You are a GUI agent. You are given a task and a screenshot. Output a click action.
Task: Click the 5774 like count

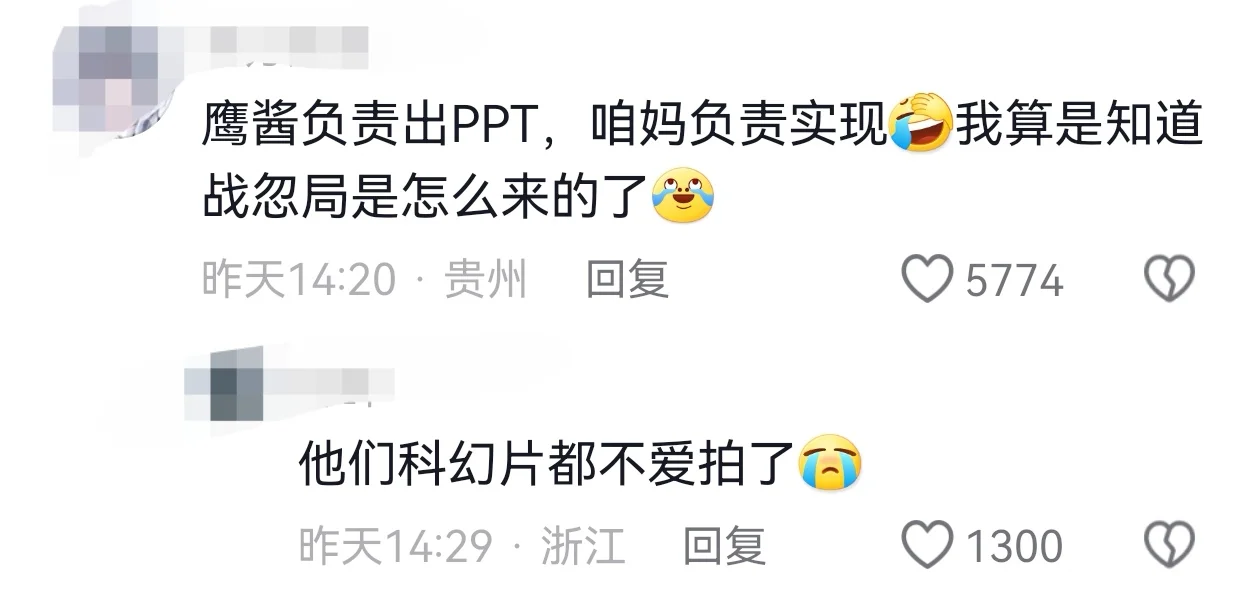coord(1014,281)
